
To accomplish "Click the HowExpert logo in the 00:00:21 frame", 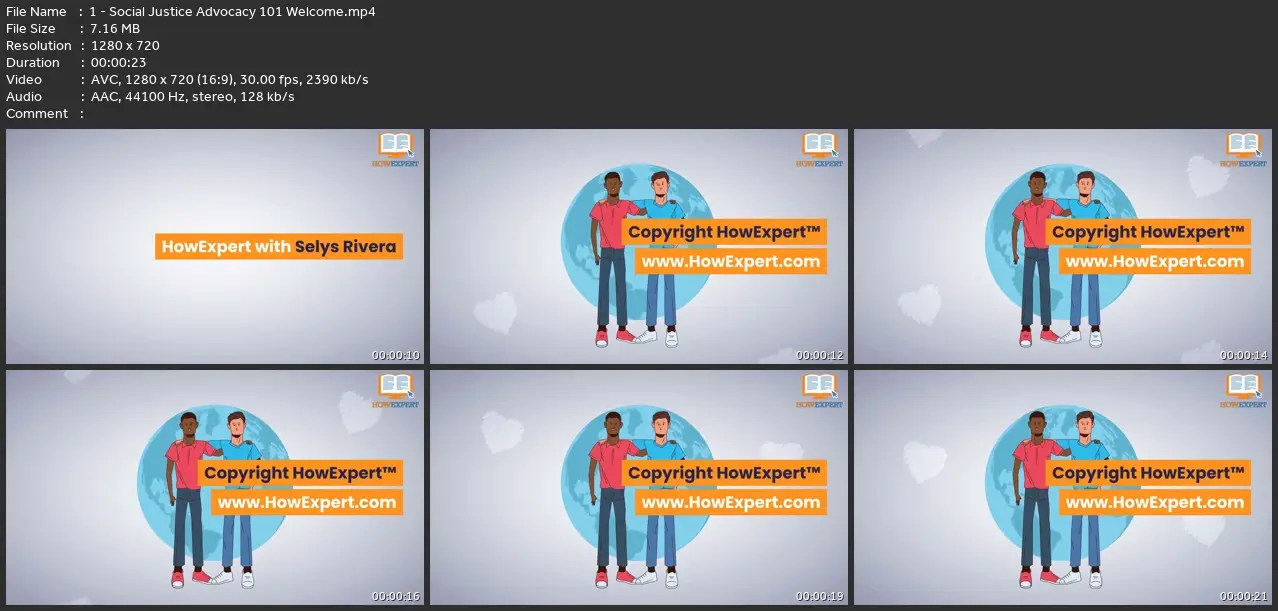I will [1244, 391].
